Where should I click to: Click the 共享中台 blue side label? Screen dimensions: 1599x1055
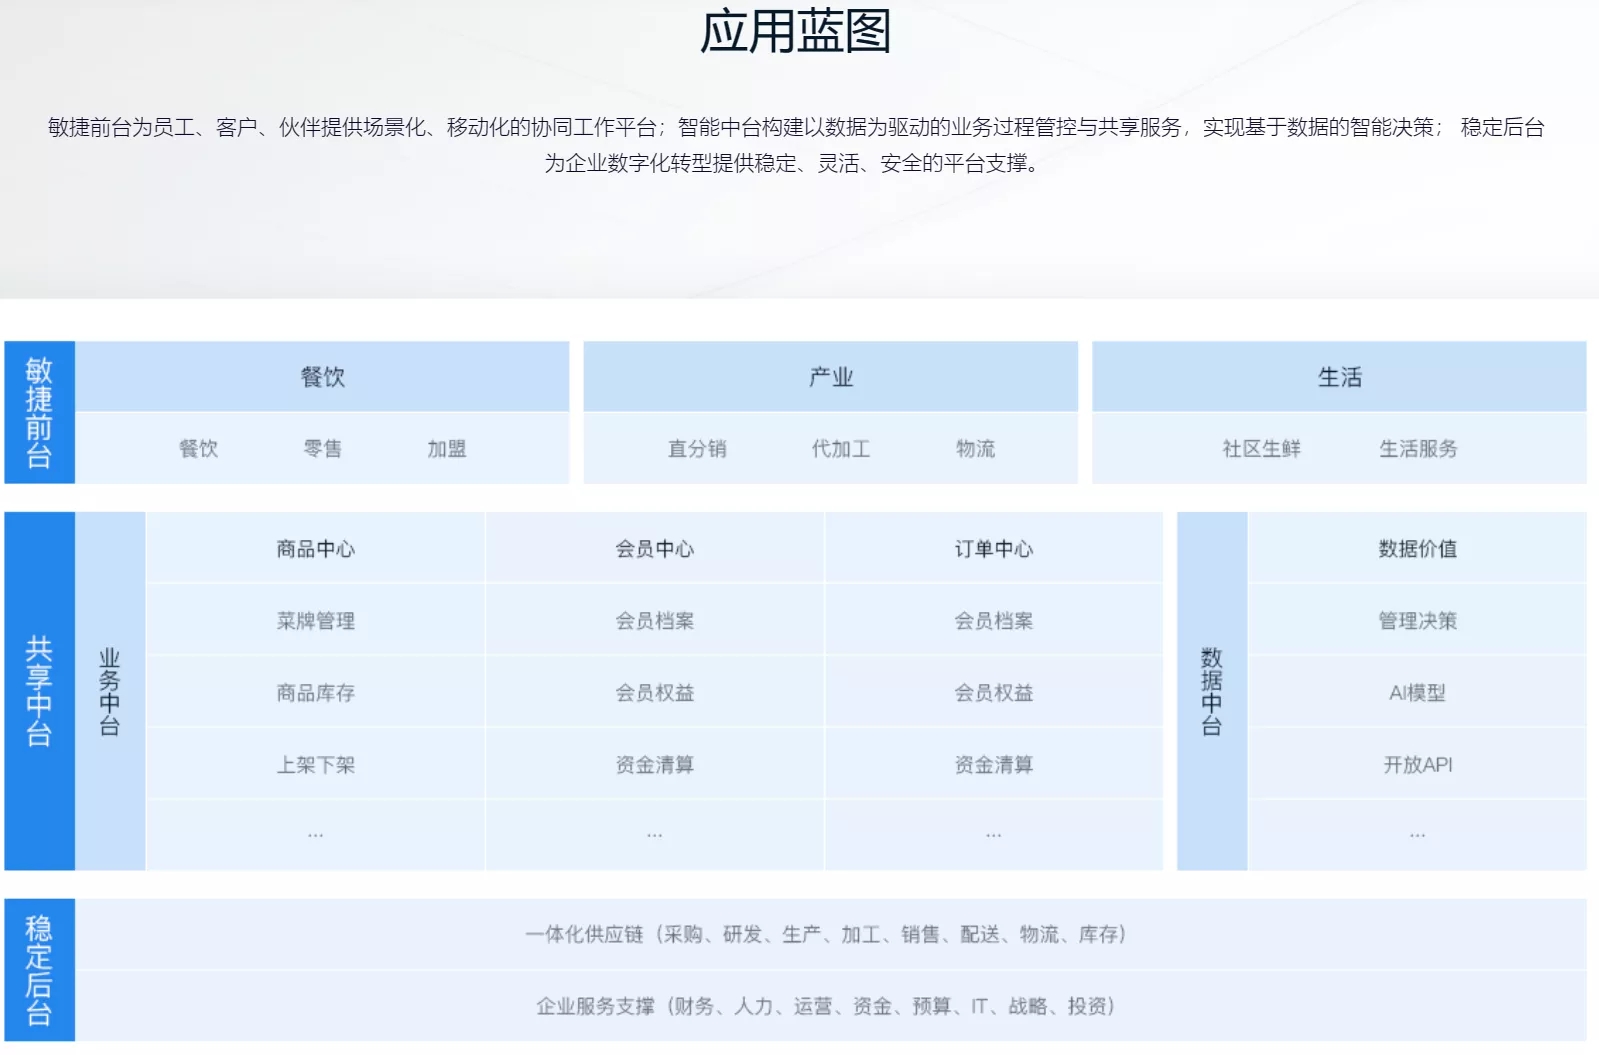point(39,691)
